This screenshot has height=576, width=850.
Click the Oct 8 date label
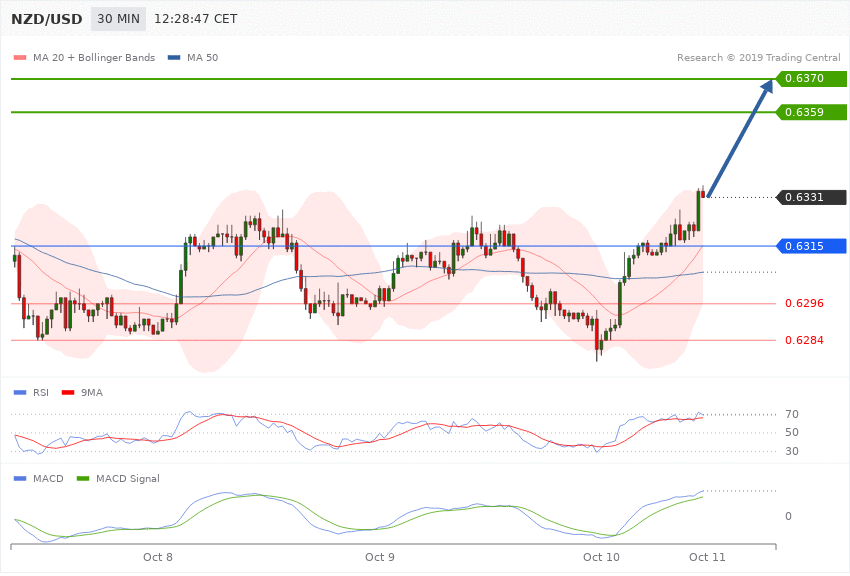click(x=158, y=557)
